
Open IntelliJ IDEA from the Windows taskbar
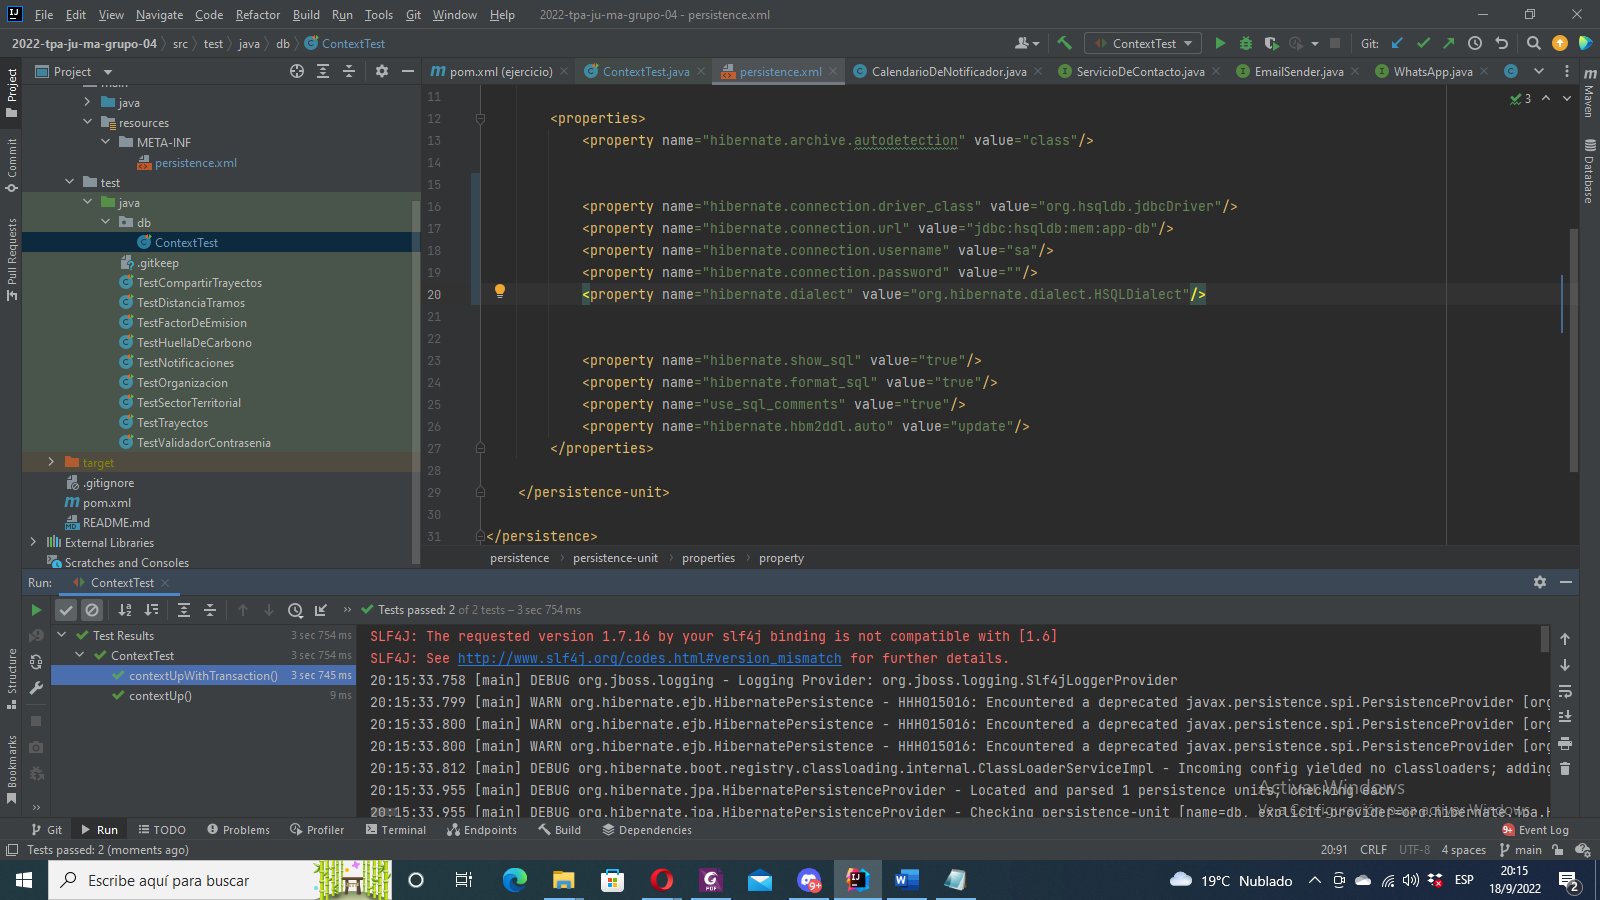click(x=858, y=880)
